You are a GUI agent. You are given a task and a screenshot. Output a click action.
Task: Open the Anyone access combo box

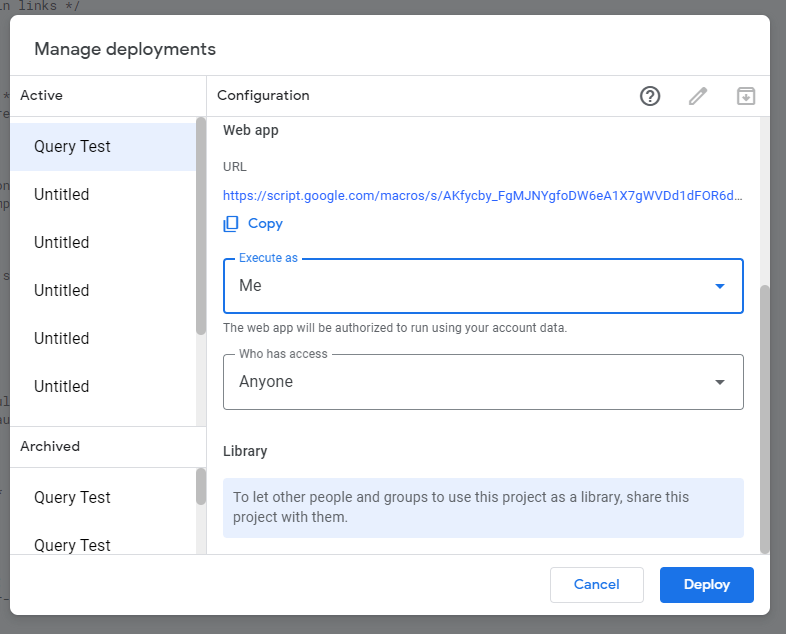483,382
